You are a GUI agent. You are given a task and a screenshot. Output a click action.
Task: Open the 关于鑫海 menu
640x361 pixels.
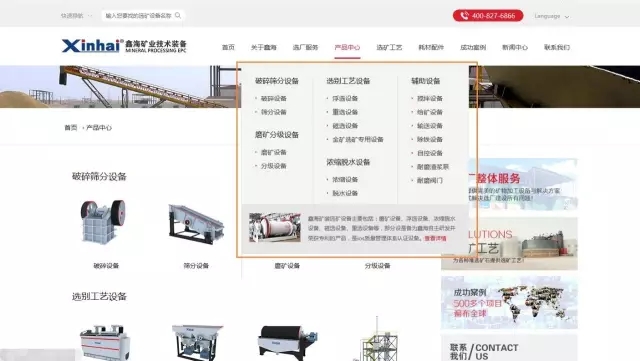pyautogui.click(x=264, y=47)
